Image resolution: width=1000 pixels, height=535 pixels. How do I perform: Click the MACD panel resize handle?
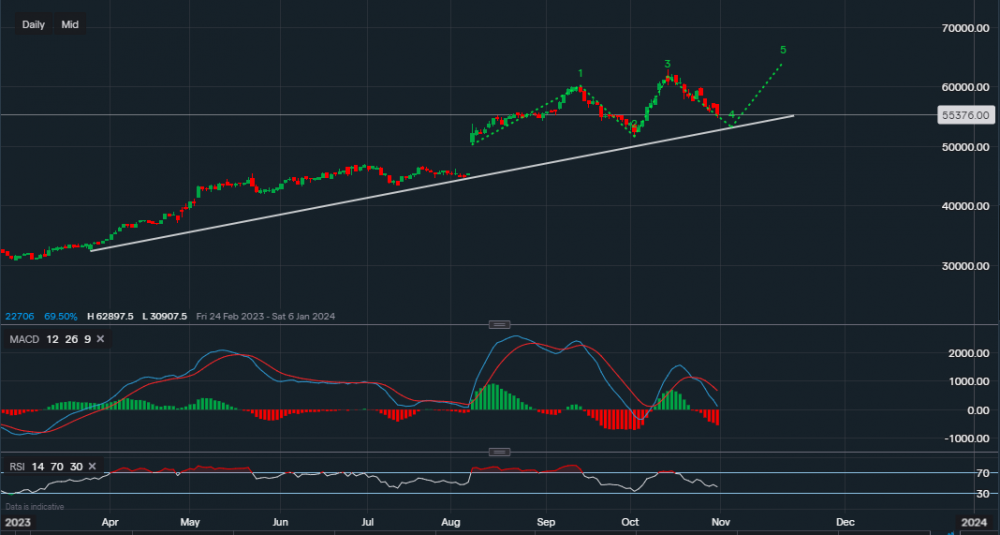pos(499,324)
